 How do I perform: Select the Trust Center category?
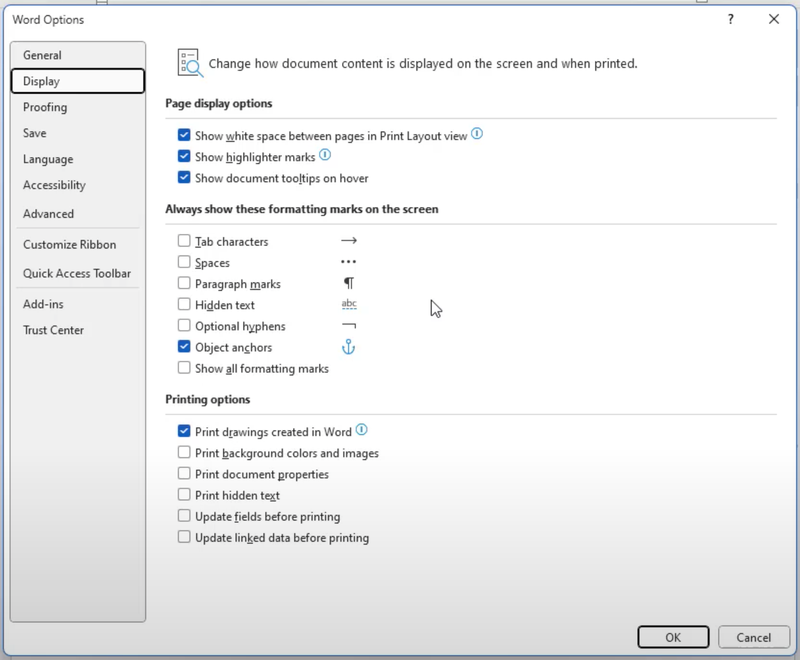point(53,330)
